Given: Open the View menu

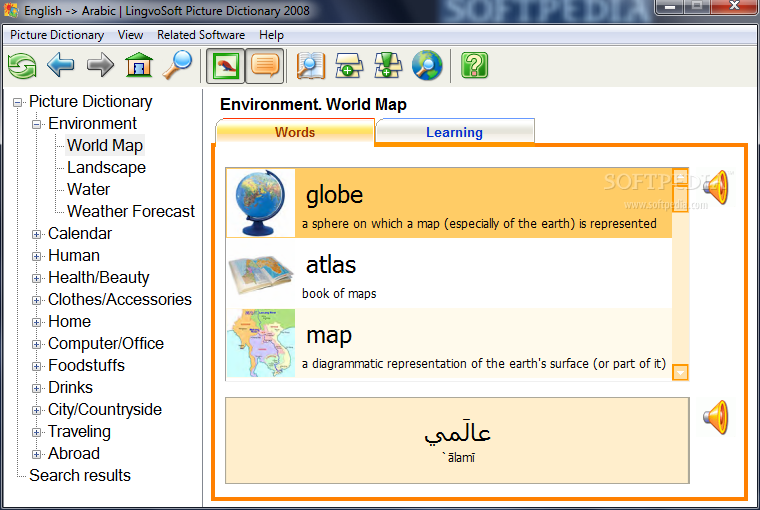Looking at the screenshot, I should [x=130, y=35].
